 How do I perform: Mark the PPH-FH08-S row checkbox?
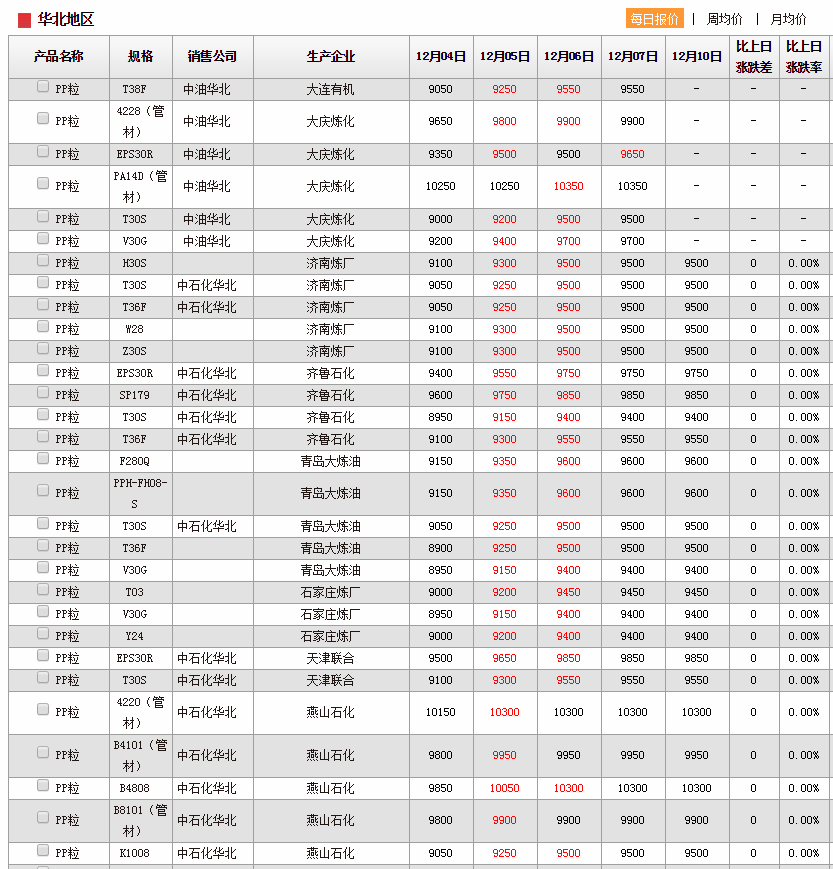43,491
